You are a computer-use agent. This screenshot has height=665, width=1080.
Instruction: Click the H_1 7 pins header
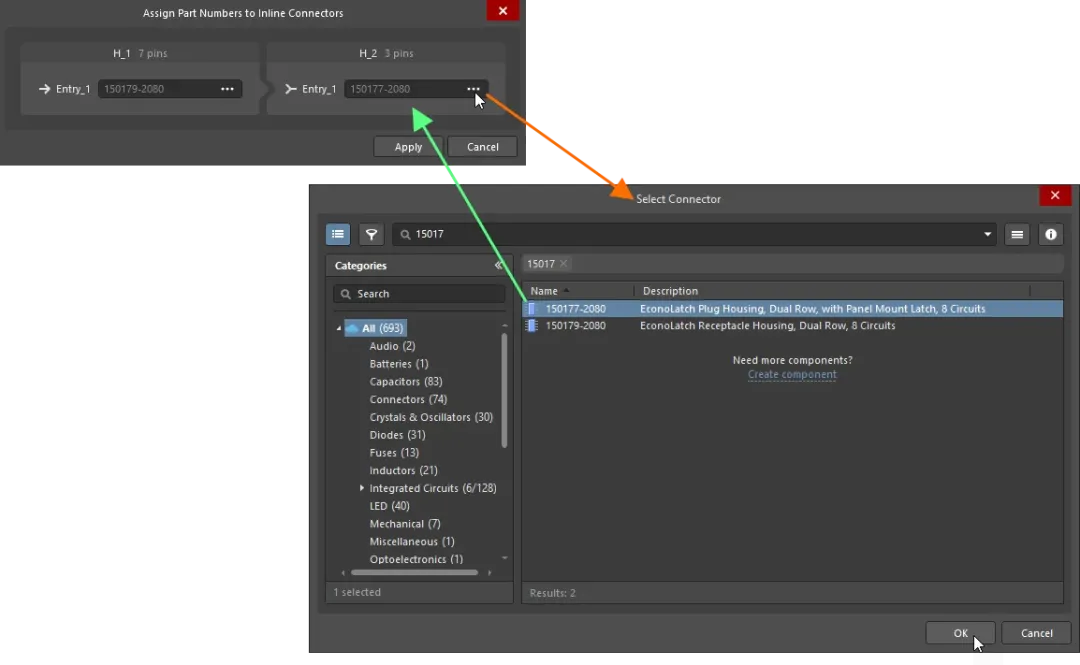[140, 53]
